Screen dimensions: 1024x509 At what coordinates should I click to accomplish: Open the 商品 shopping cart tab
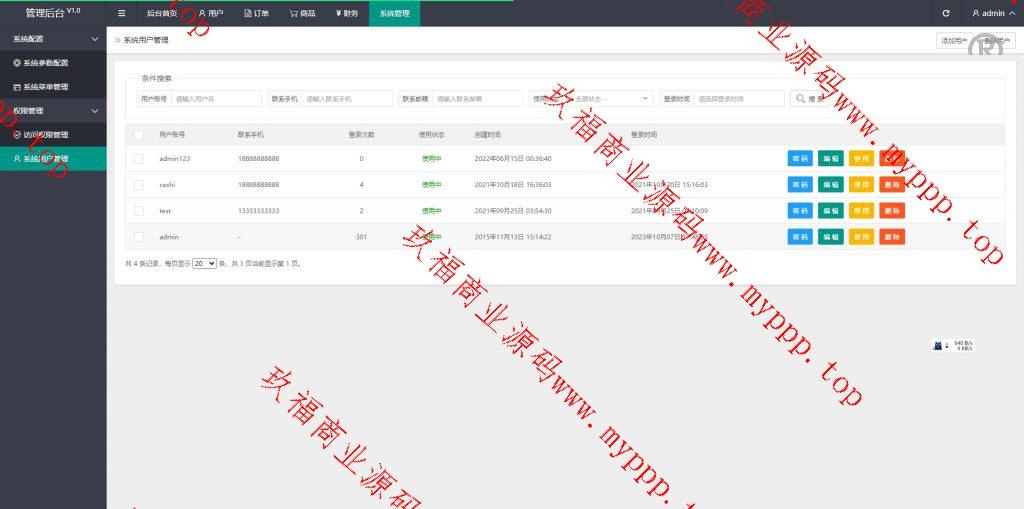pos(302,13)
